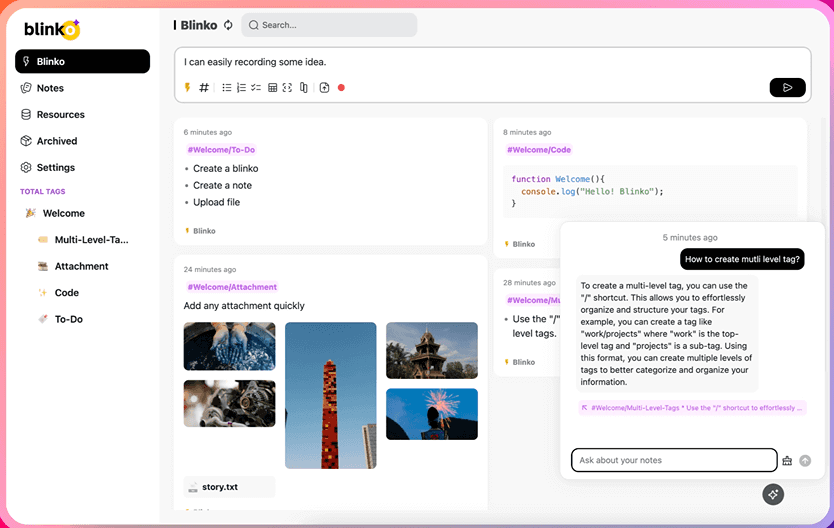Clear chat with the broom icon
Viewport: 834px width, 528px height.
(787, 461)
